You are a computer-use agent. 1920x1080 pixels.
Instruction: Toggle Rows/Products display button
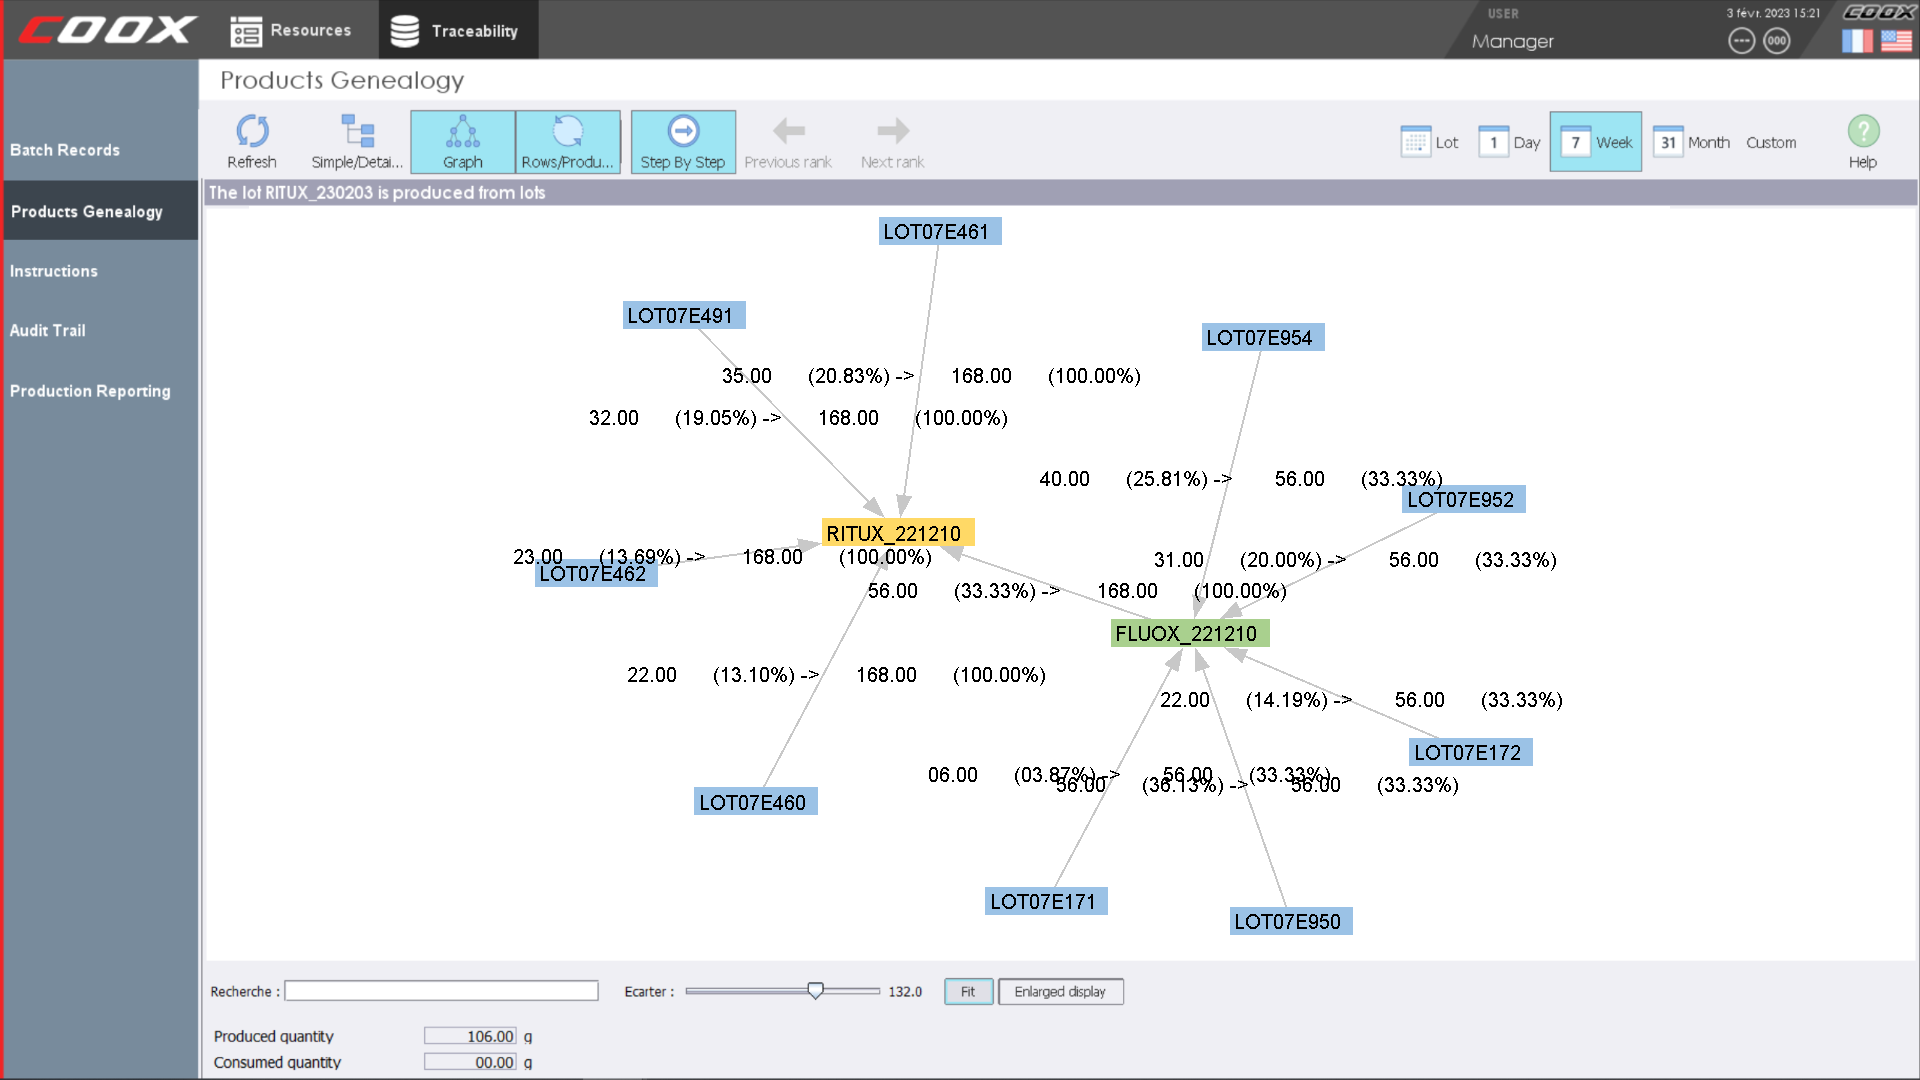point(568,142)
